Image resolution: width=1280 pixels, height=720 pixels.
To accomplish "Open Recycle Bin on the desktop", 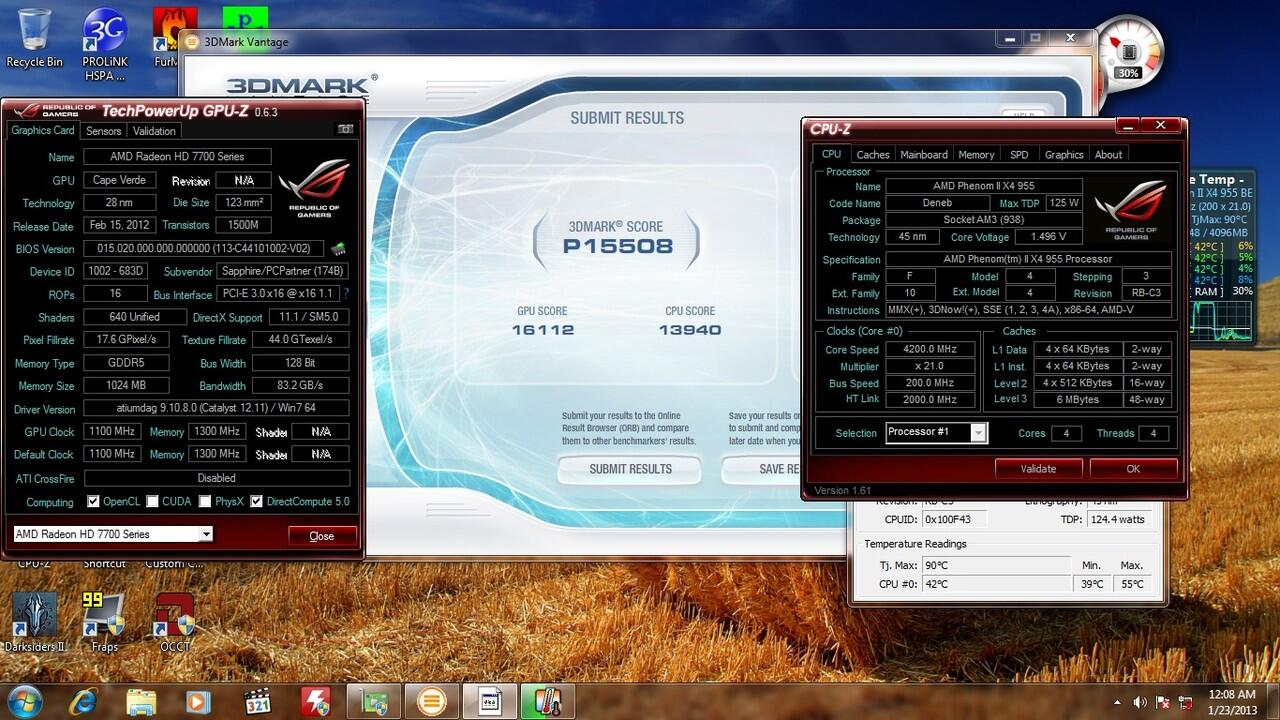I will (x=34, y=38).
